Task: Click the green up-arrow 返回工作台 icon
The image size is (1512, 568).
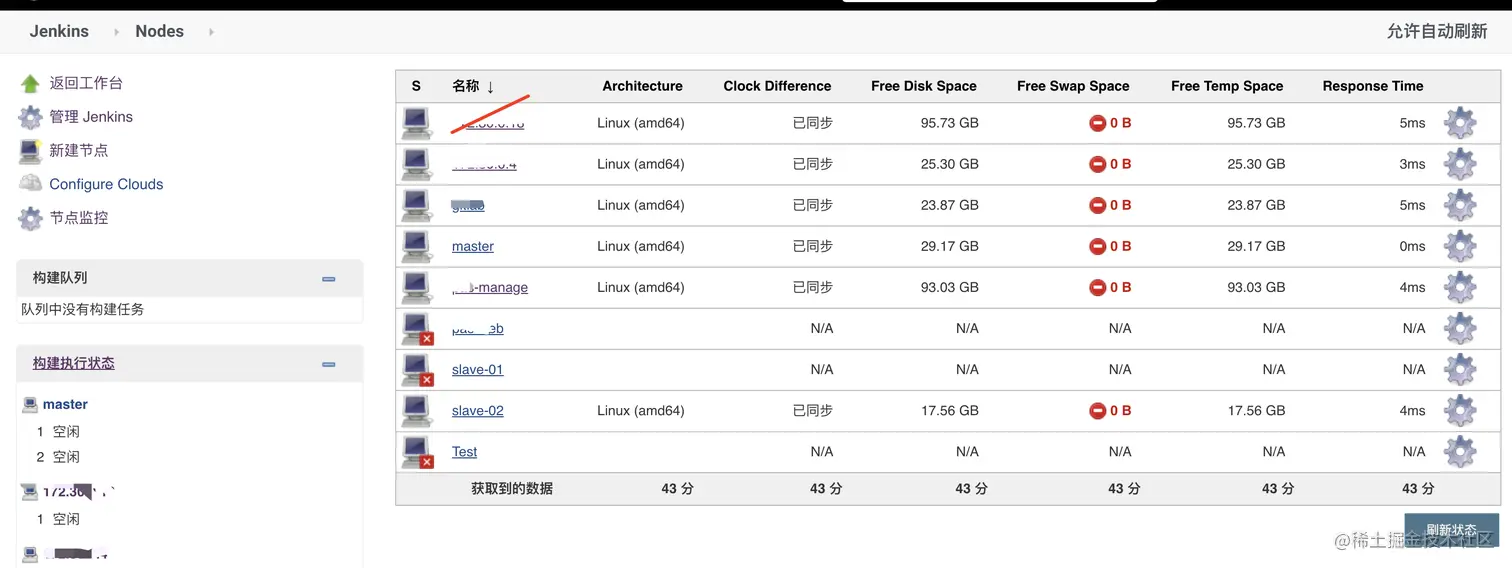Action: 30,83
